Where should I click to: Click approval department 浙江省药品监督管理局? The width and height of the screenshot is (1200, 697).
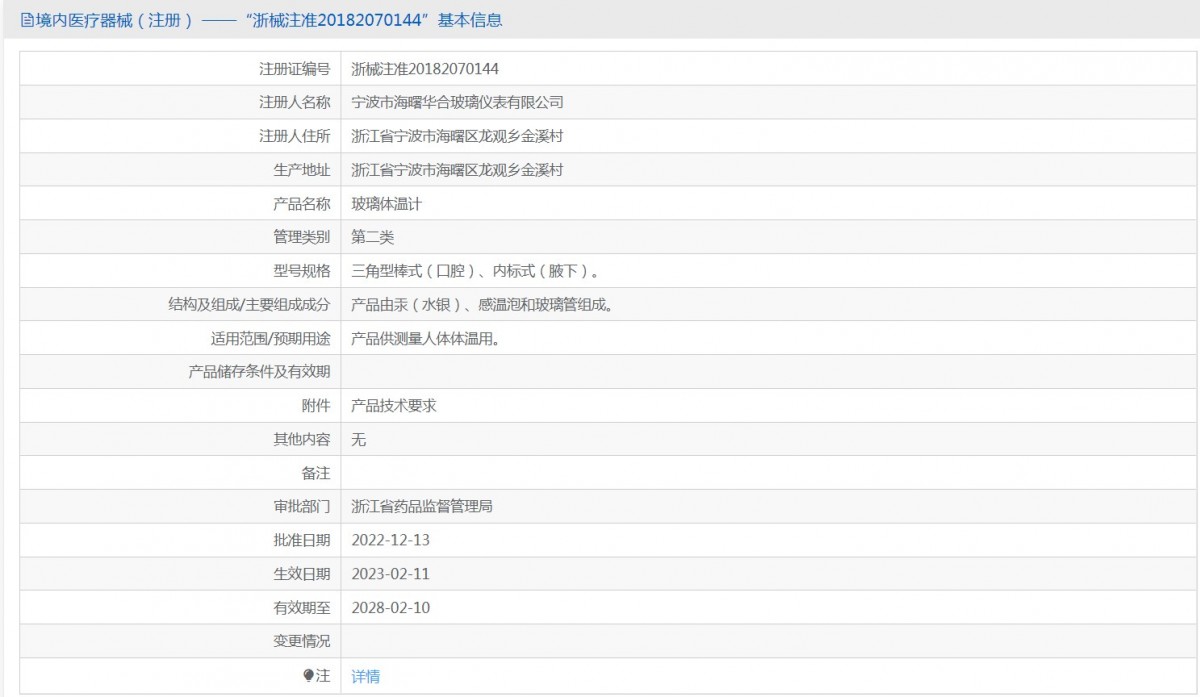click(x=422, y=507)
